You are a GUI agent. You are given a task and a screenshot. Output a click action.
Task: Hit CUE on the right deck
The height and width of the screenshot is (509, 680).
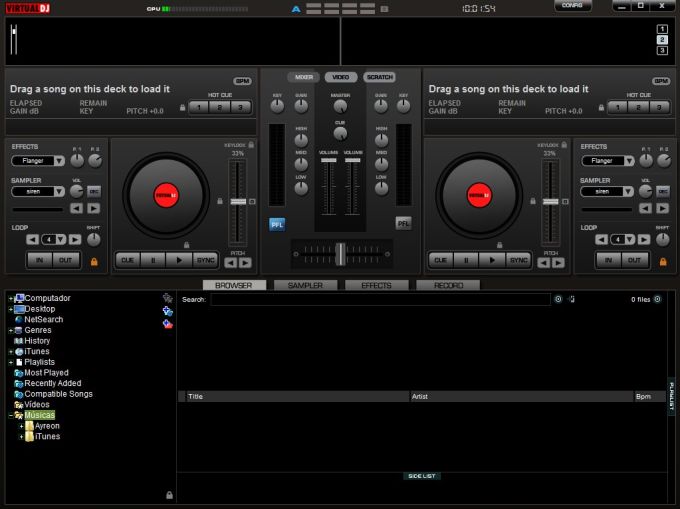point(441,260)
